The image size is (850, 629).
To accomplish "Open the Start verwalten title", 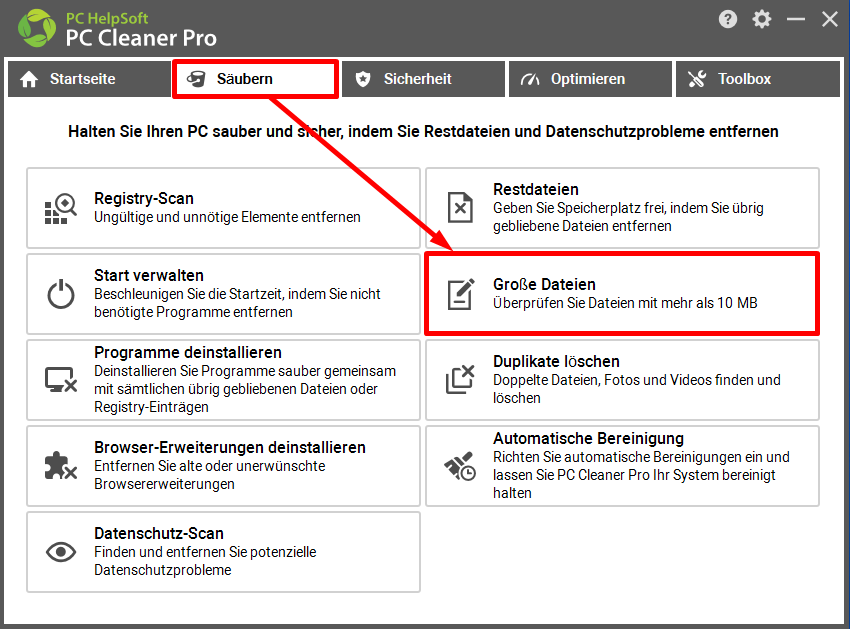I will click(149, 275).
